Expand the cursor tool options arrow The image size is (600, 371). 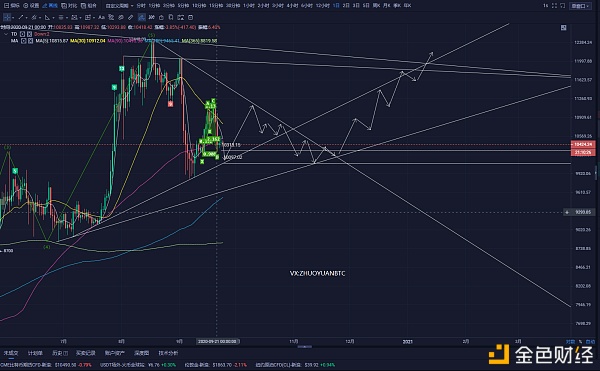click(x=13, y=18)
